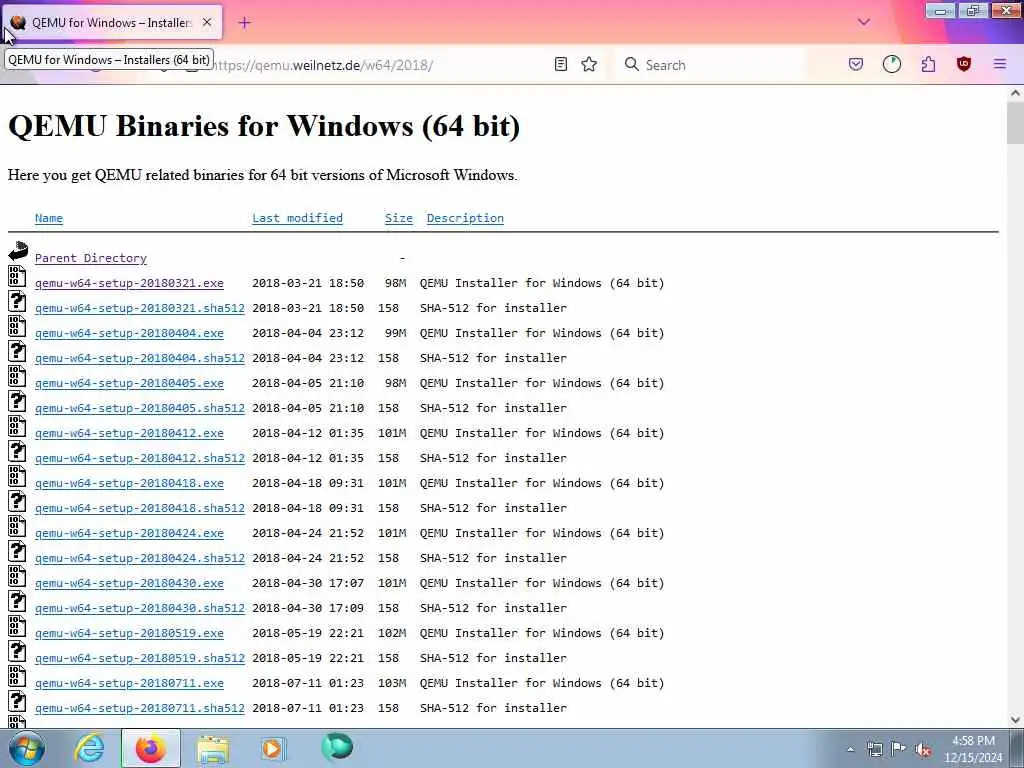Click the Search field in toolbar
Viewport: 1024px width, 768px height.
tap(712, 65)
